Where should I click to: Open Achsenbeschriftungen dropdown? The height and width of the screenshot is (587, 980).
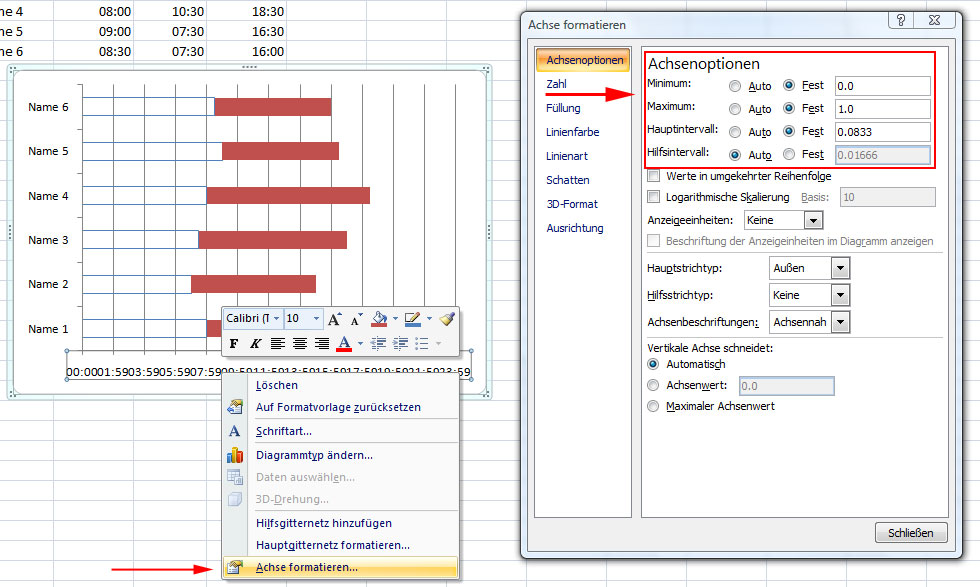[841, 323]
